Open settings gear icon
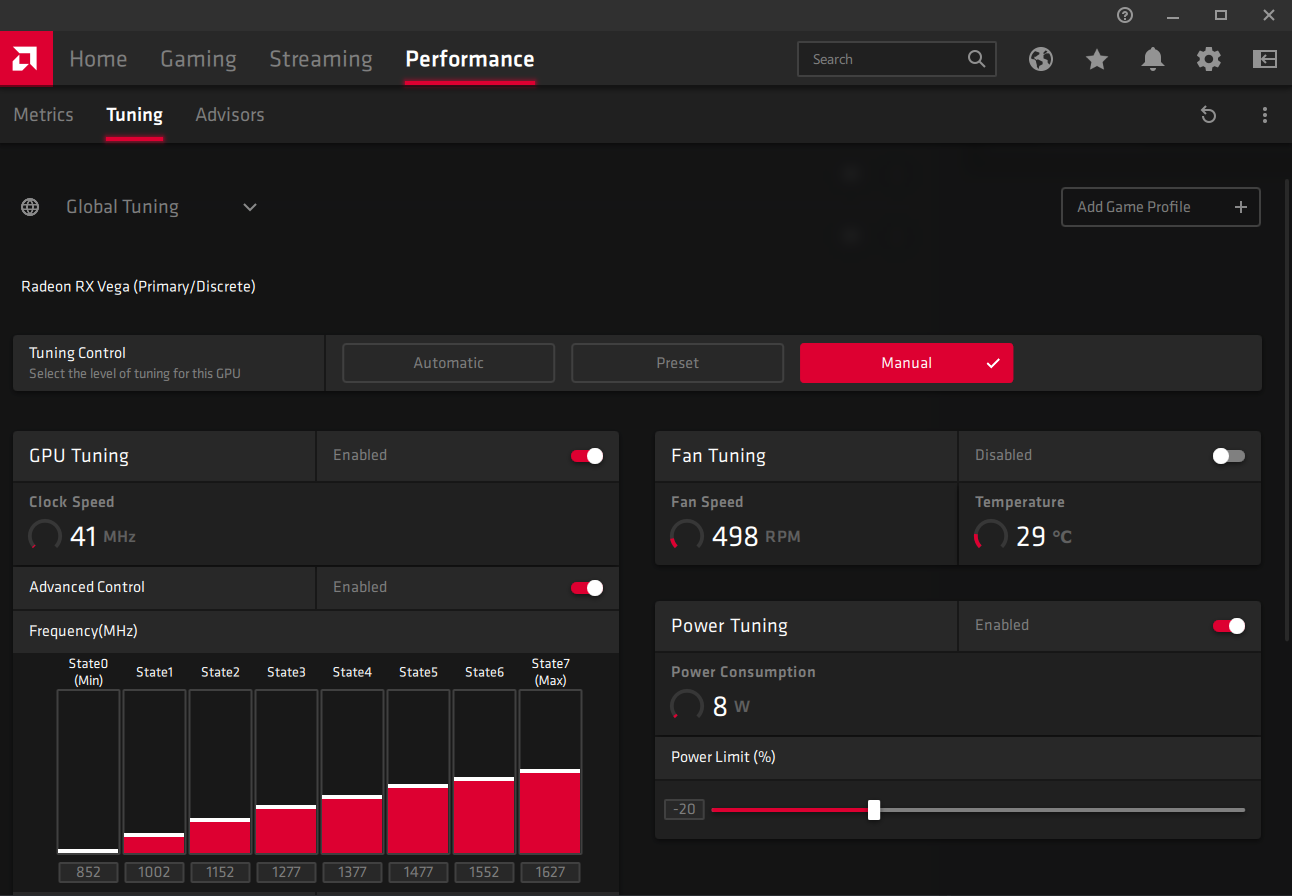The width and height of the screenshot is (1292, 896). [x=1209, y=59]
